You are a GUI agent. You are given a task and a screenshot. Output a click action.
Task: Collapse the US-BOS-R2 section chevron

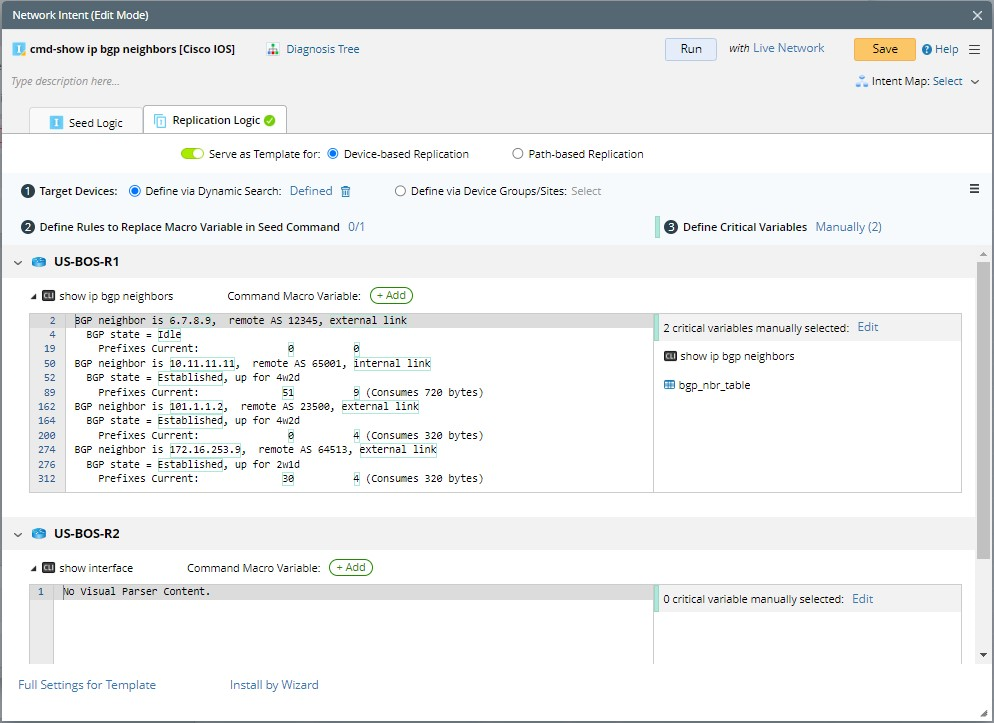click(18, 534)
